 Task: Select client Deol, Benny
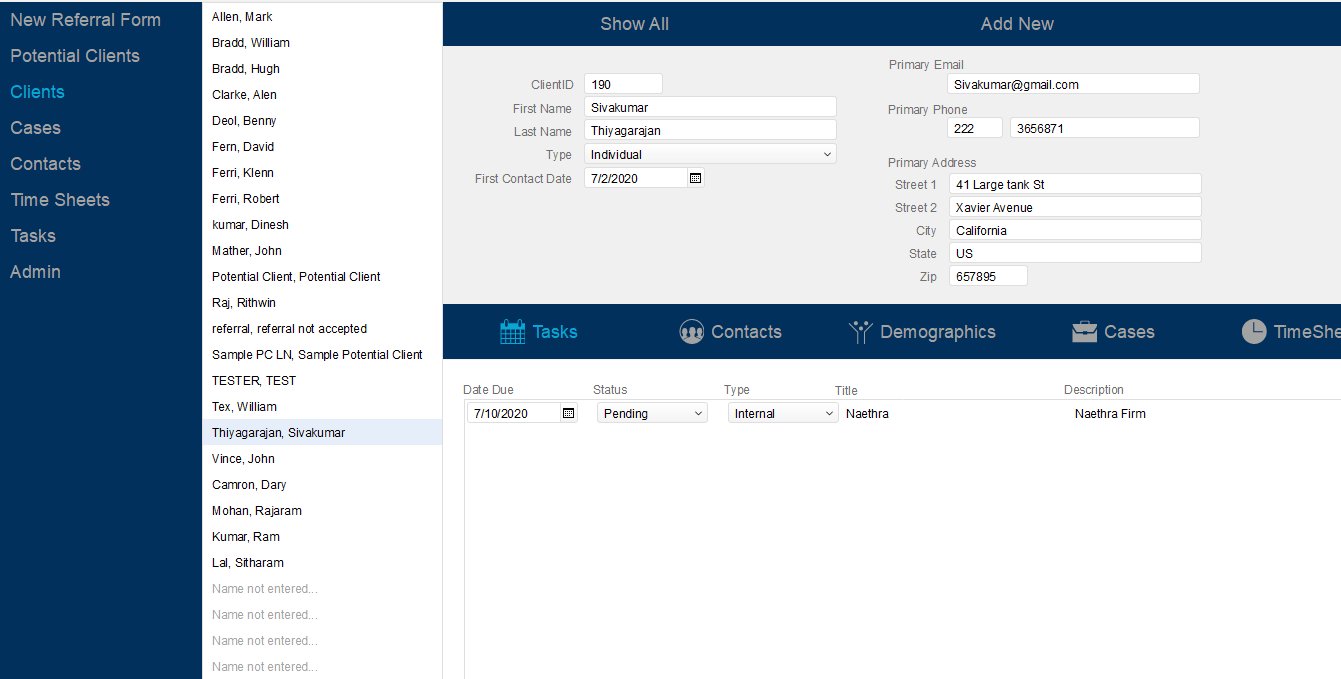click(x=322, y=121)
